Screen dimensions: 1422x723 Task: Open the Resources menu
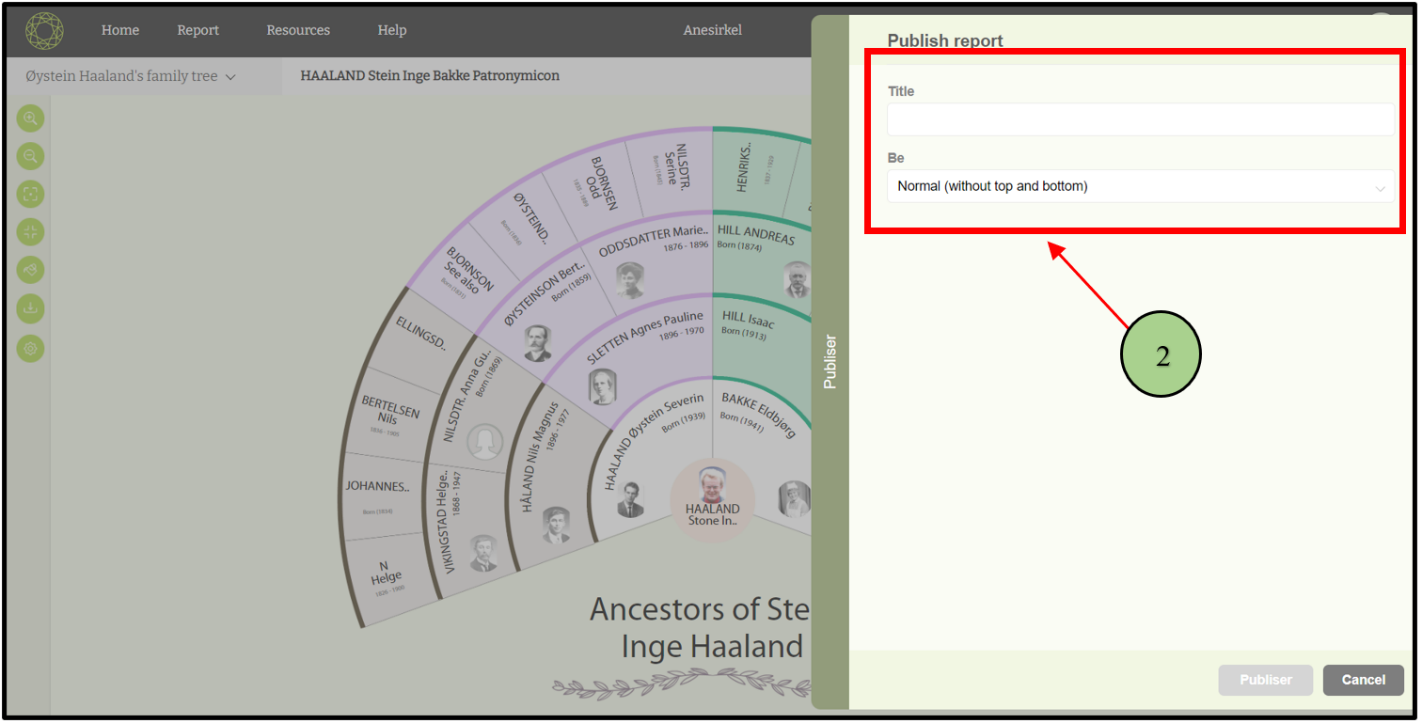coord(298,30)
